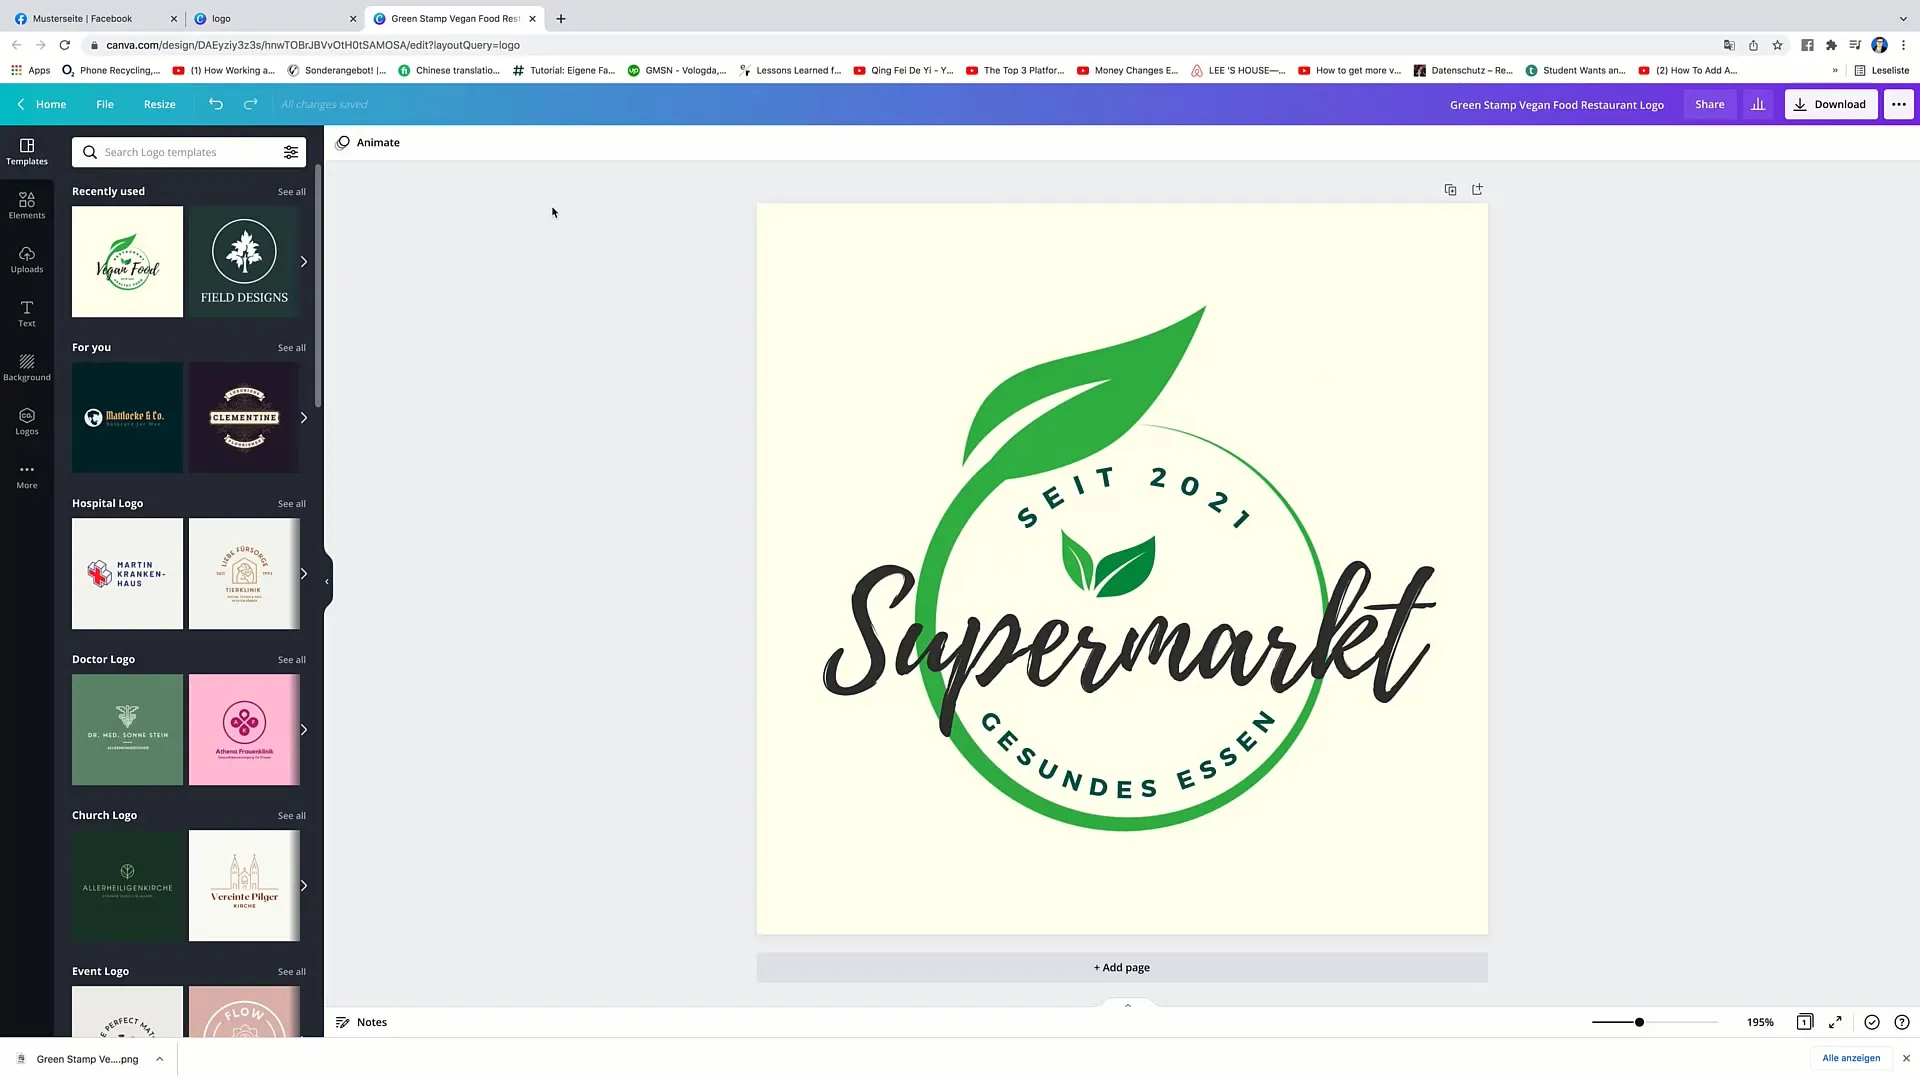Open the Background sidebar panel
The image size is (1920, 1080).
click(x=27, y=367)
